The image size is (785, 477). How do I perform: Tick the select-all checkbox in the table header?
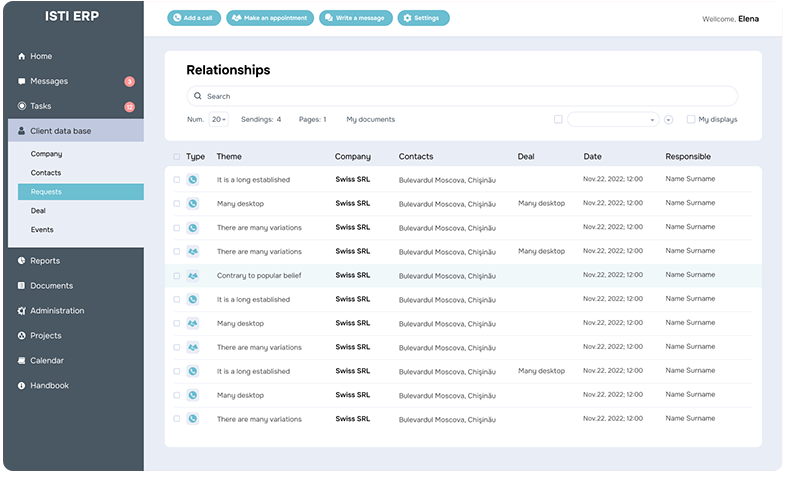(177, 157)
